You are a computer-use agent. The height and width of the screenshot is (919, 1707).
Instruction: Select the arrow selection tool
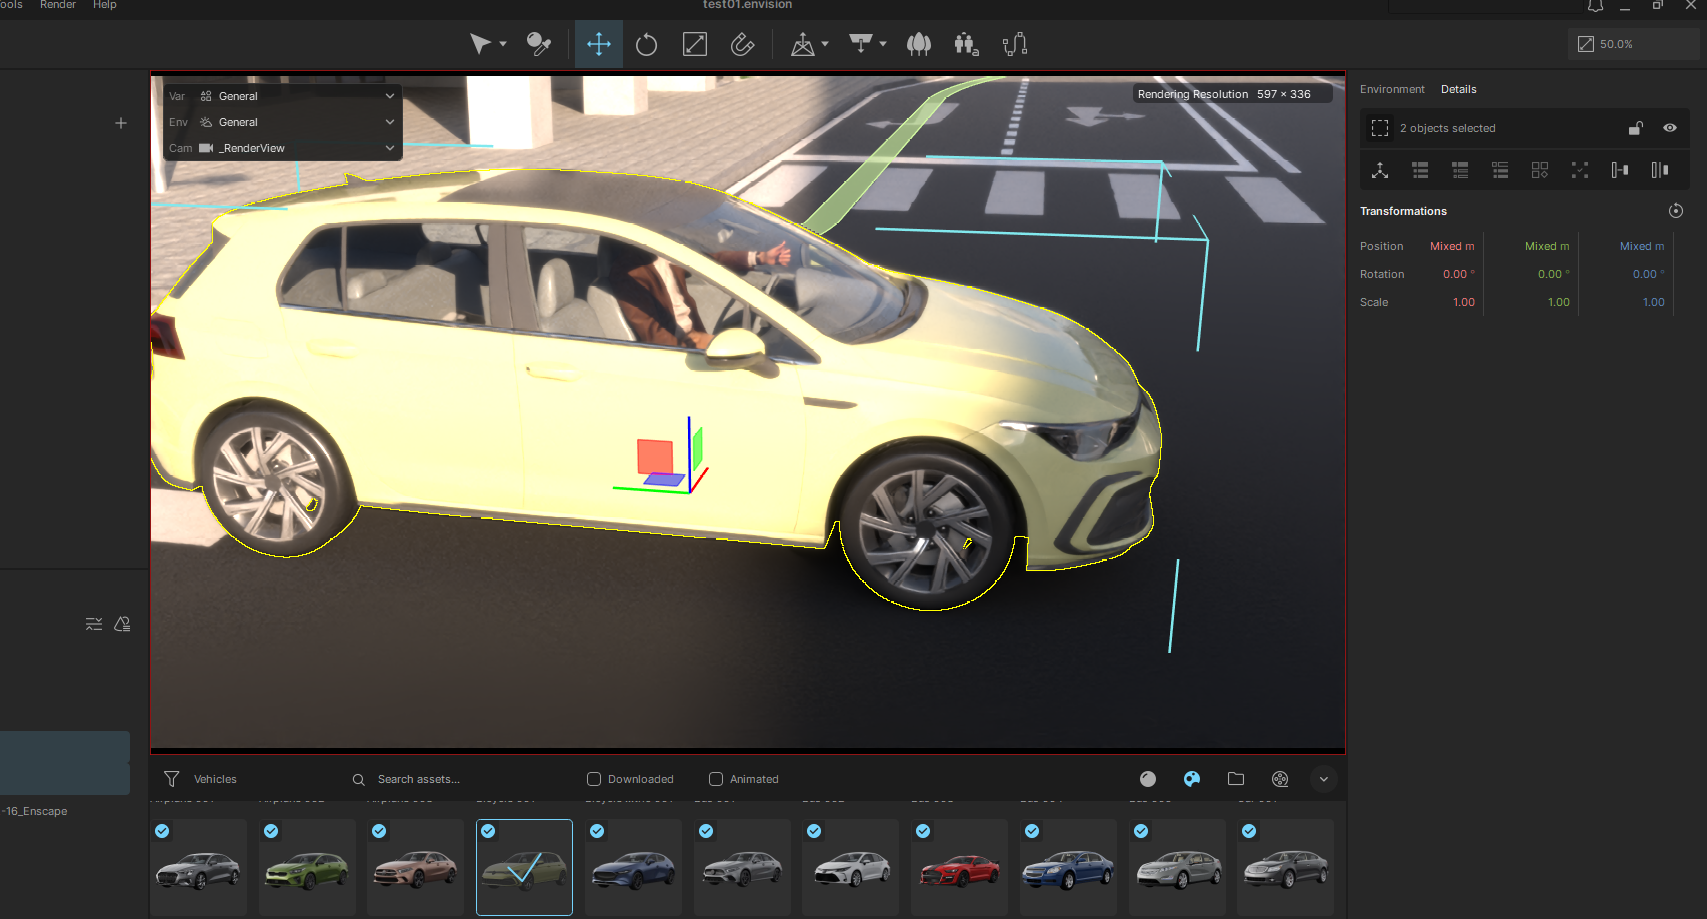point(480,44)
